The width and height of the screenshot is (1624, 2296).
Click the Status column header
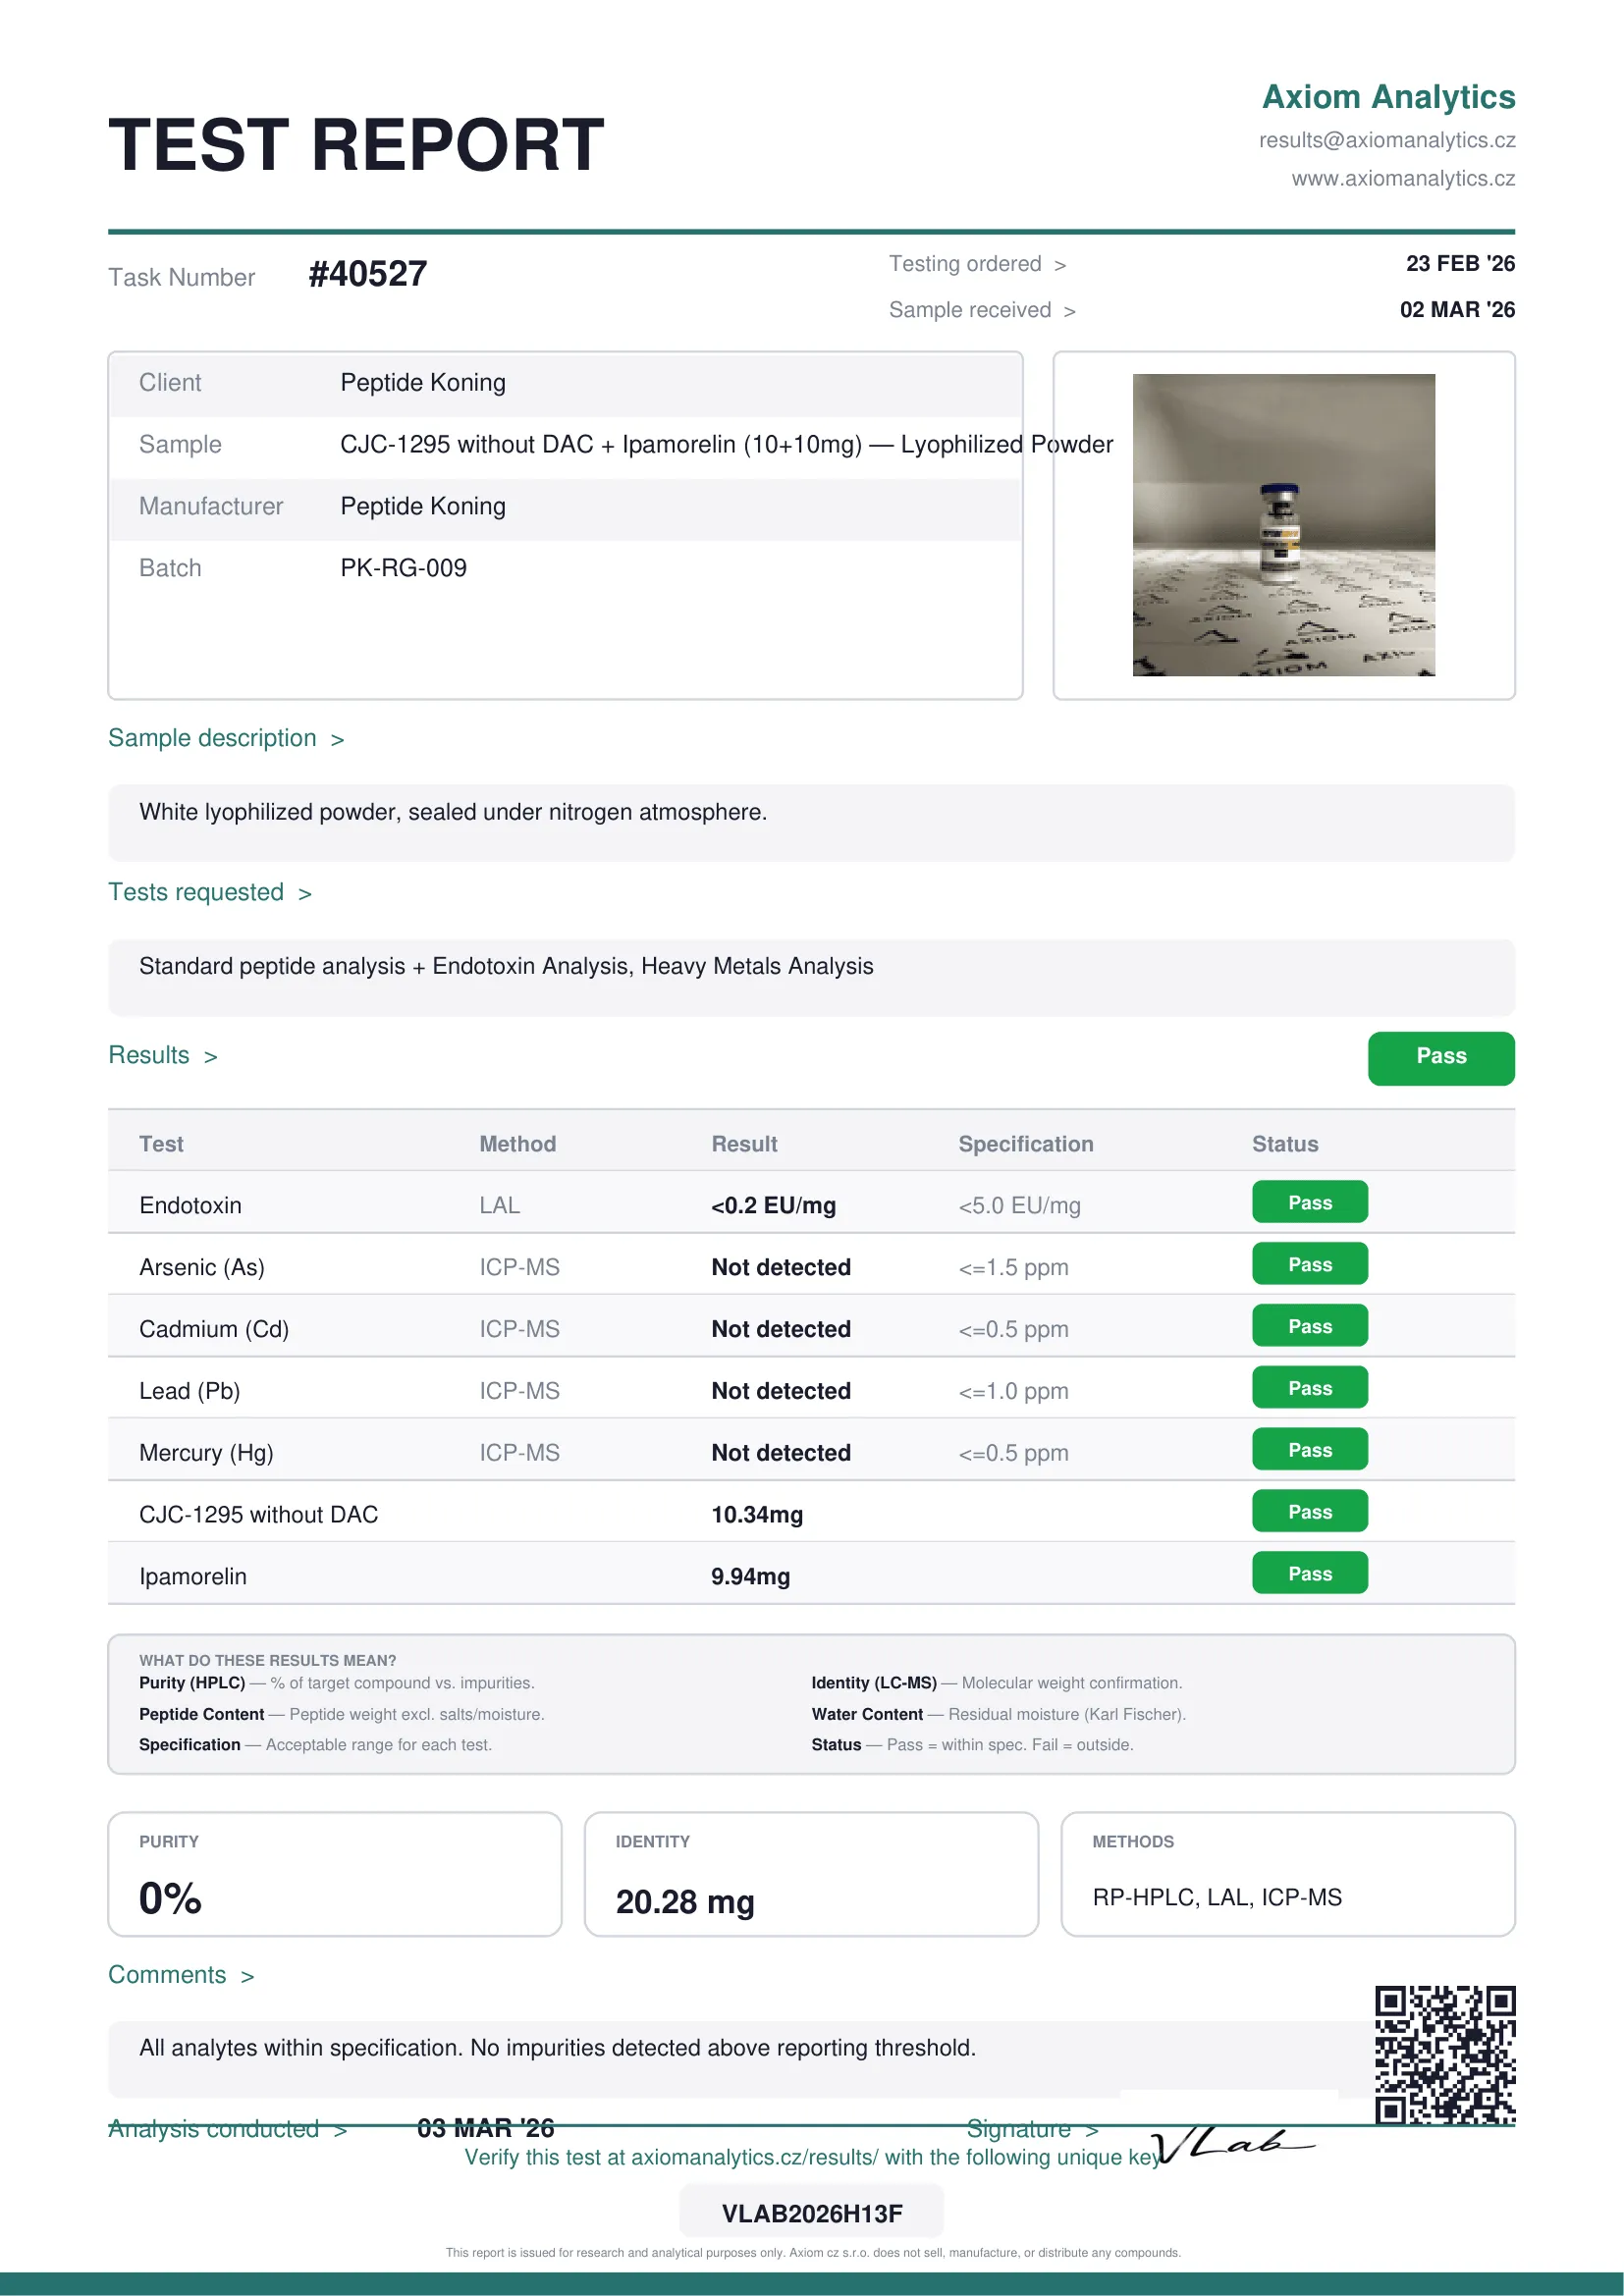(x=1285, y=1144)
